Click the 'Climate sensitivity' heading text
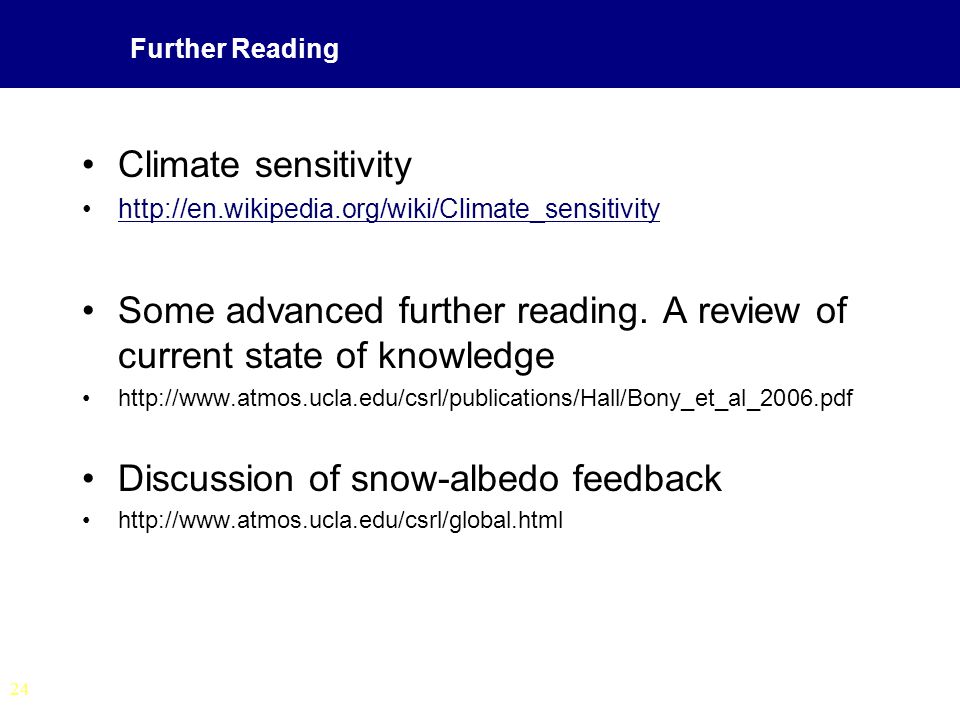 click(x=264, y=165)
